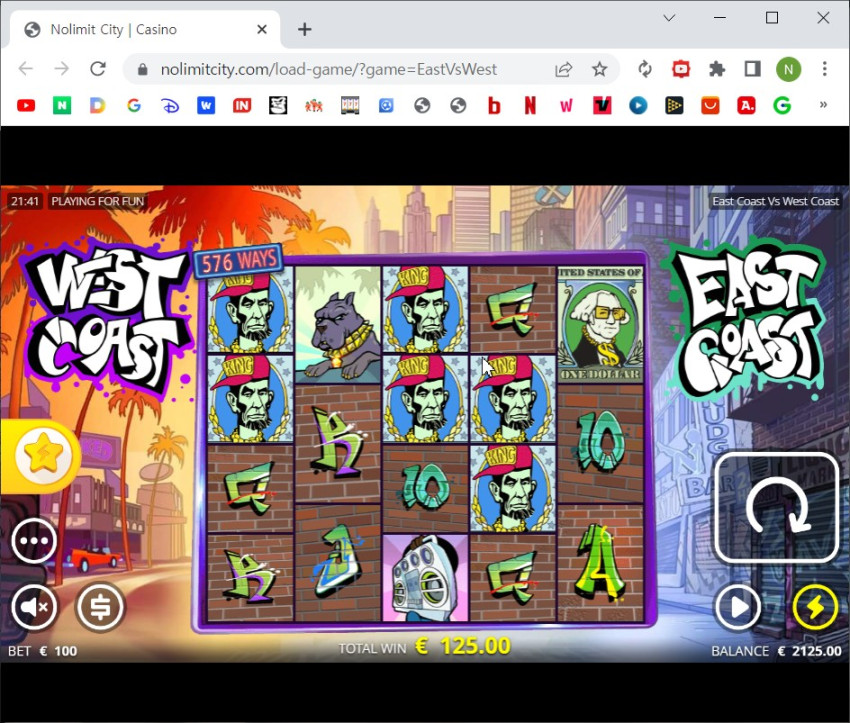The height and width of the screenshot is (723, 850).
Task: Close the Nolimit City | Casino tab
Action: 262,29
